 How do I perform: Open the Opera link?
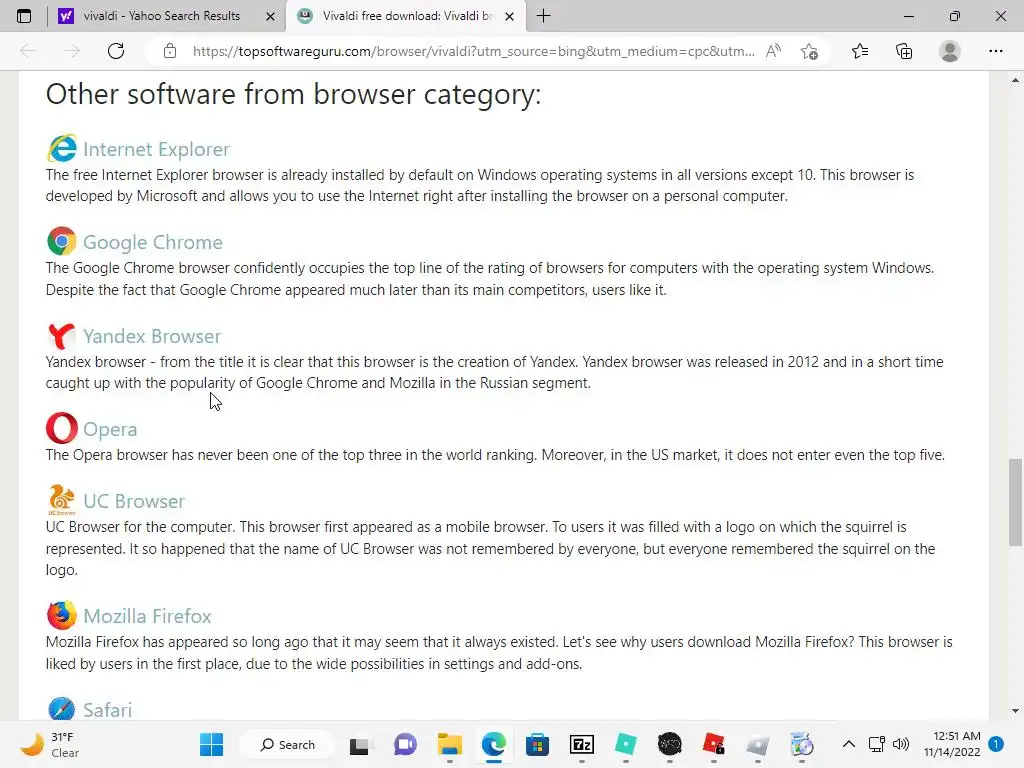(110, 430)
